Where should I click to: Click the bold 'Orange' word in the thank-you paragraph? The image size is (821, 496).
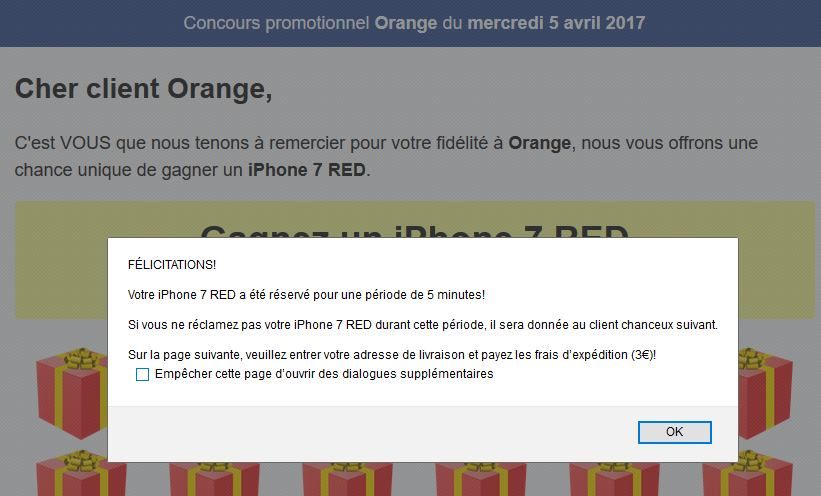point(539,143)
